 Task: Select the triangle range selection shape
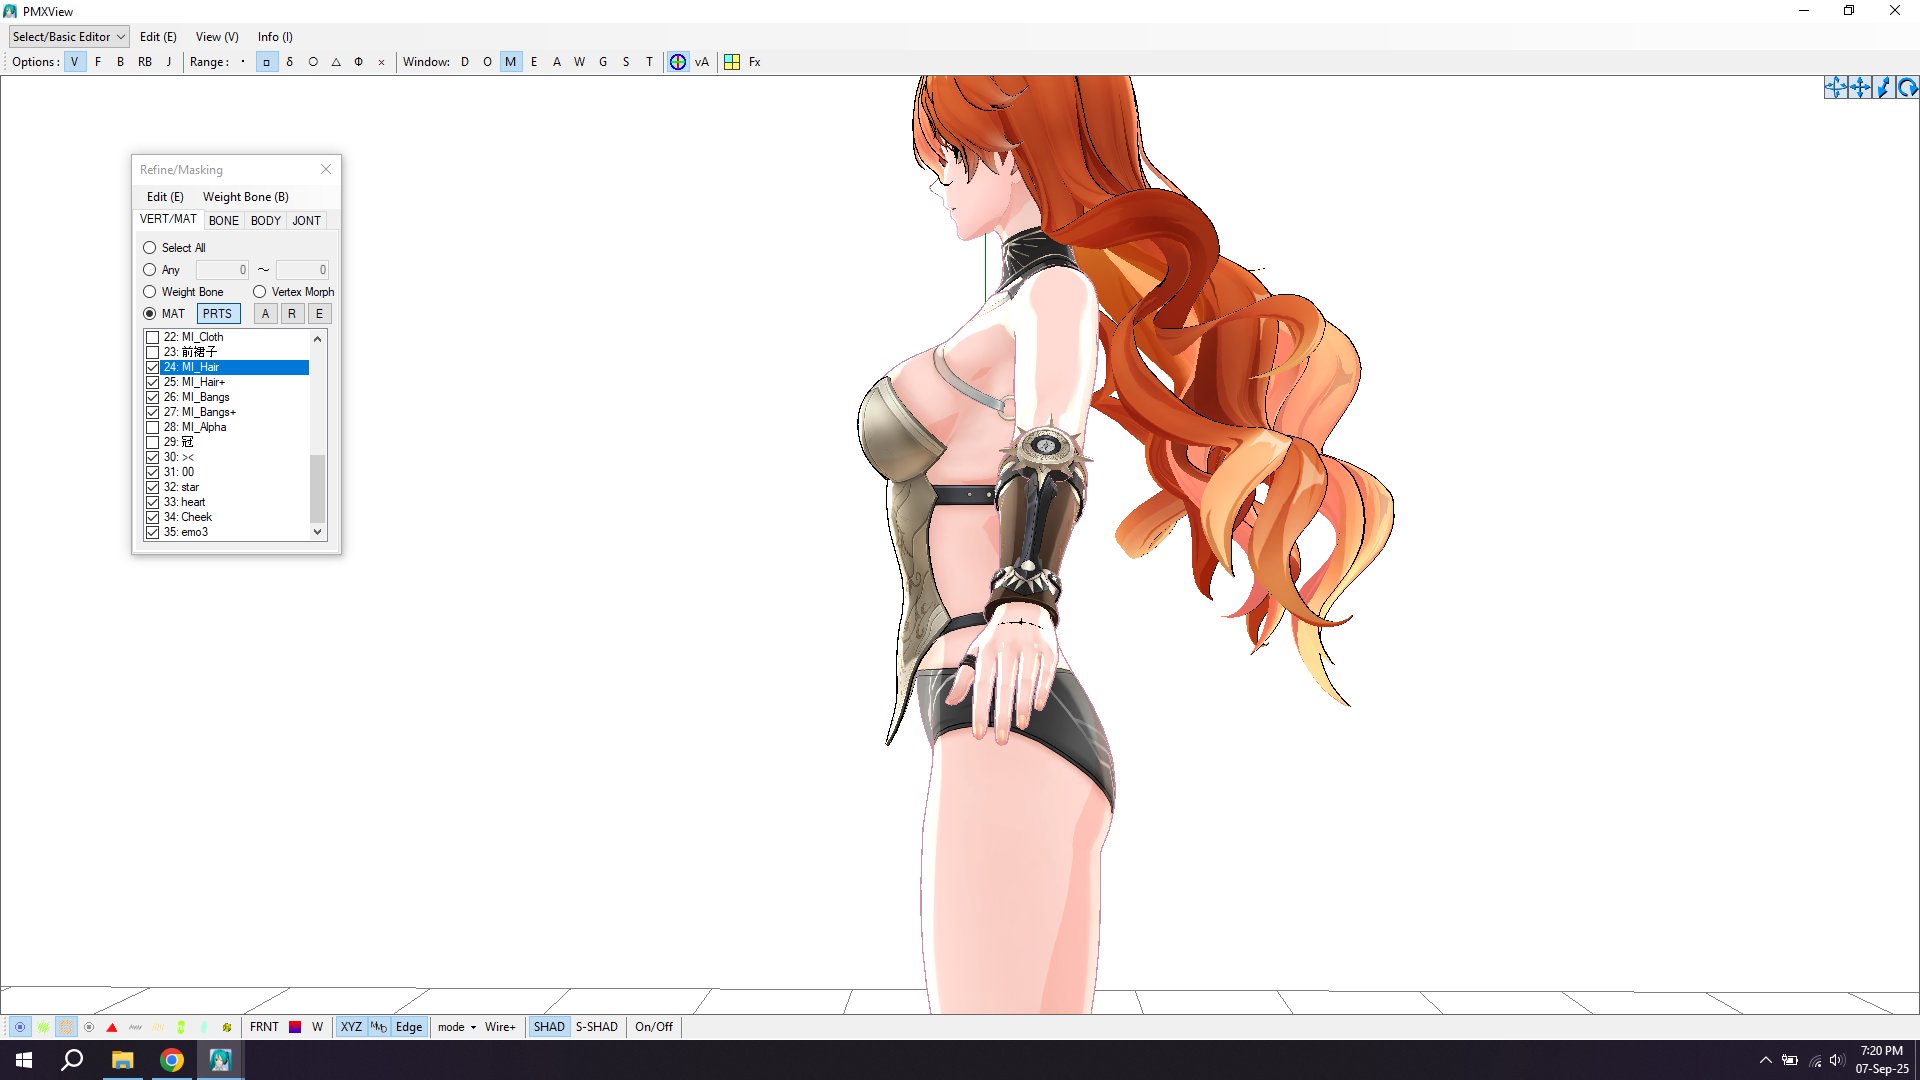tap(336, 62)
